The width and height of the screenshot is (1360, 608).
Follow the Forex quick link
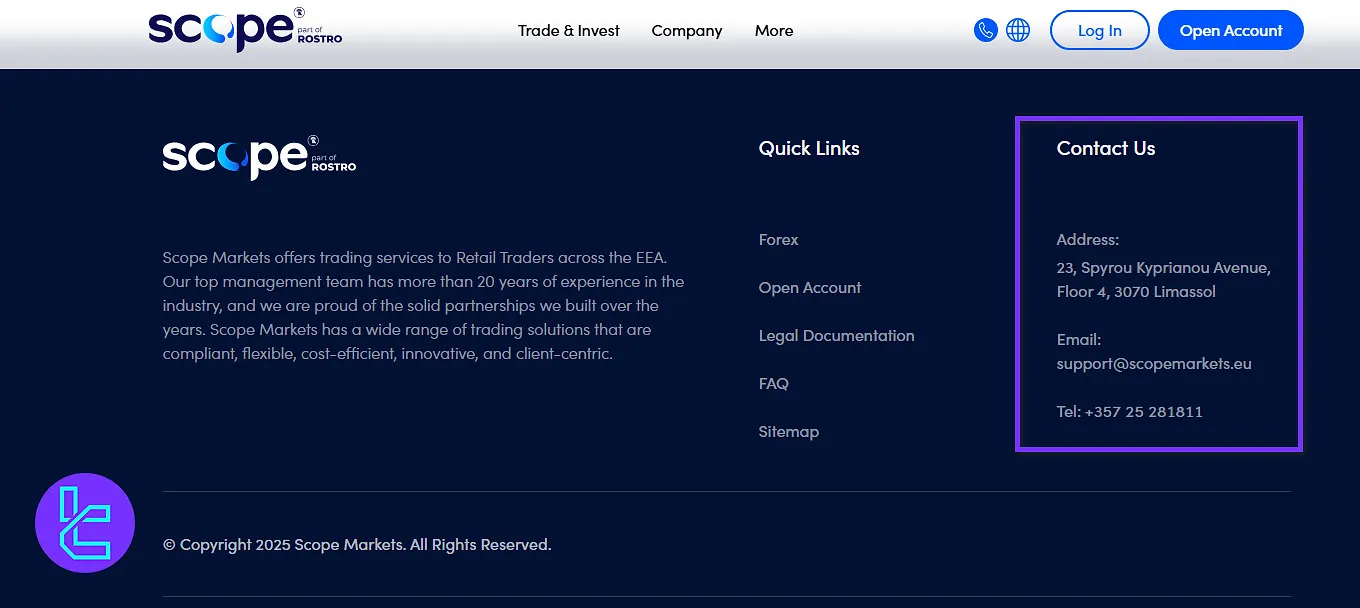click(x=778, y=240)
